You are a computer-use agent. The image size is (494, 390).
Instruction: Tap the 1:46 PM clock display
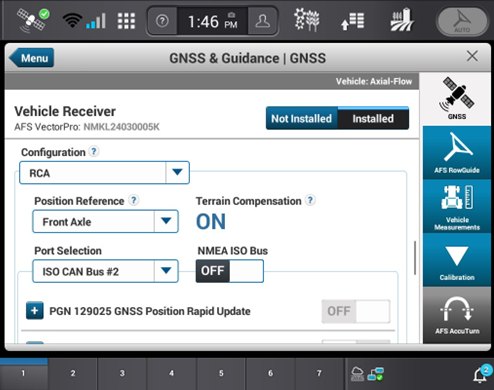(x=212, y=21)
